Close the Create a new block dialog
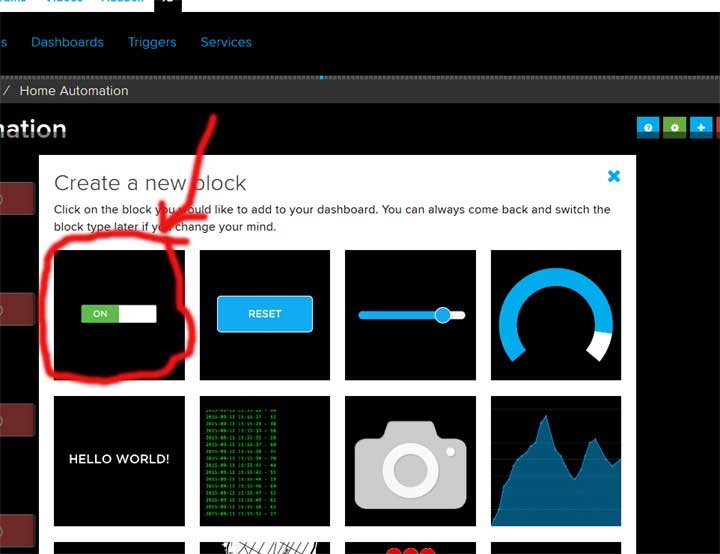The height and width of the screenshot is (554, 720). [614, 176]
